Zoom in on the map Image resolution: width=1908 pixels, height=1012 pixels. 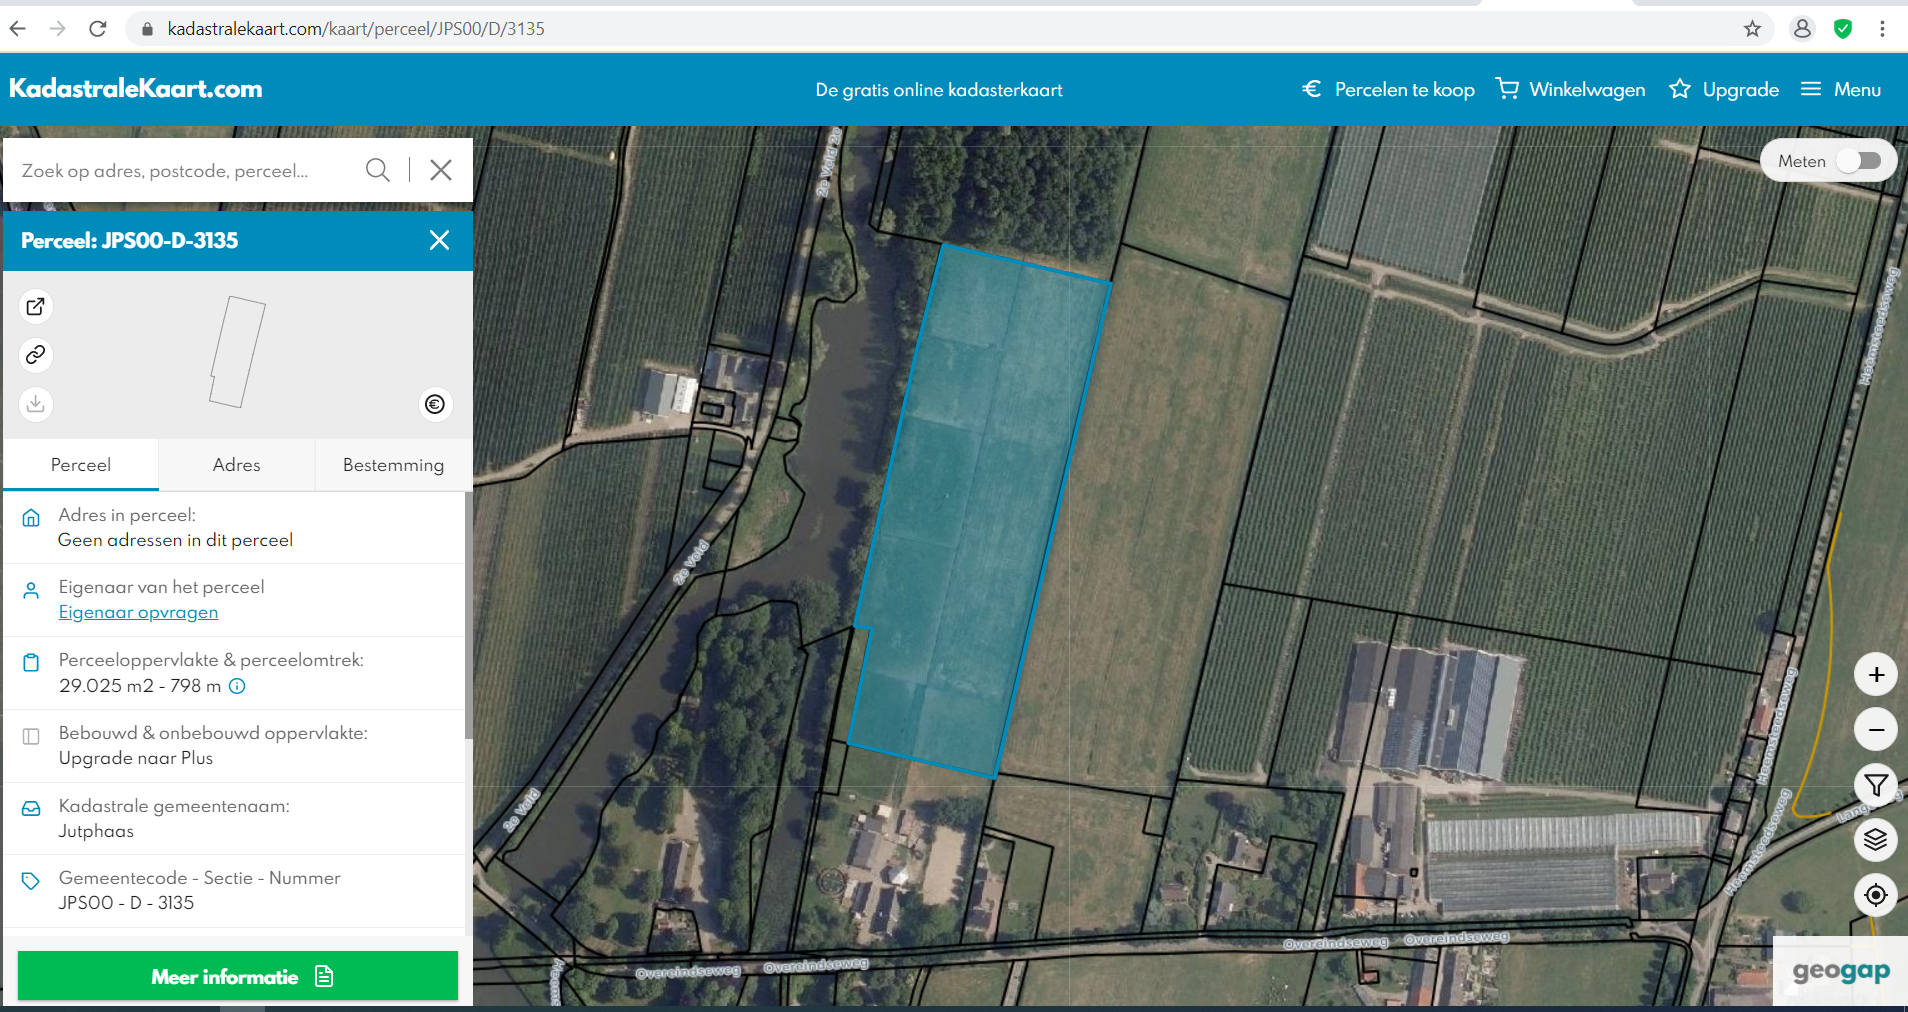point(1876,675)
